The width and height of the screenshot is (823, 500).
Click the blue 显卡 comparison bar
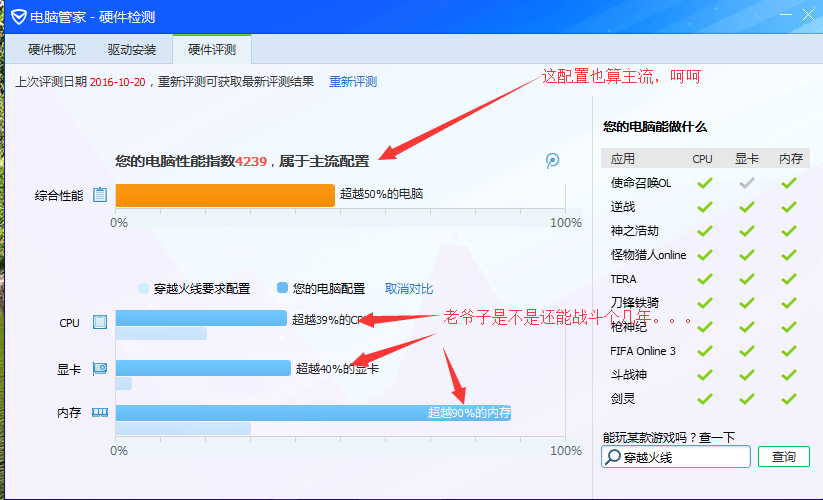point(203,368)
